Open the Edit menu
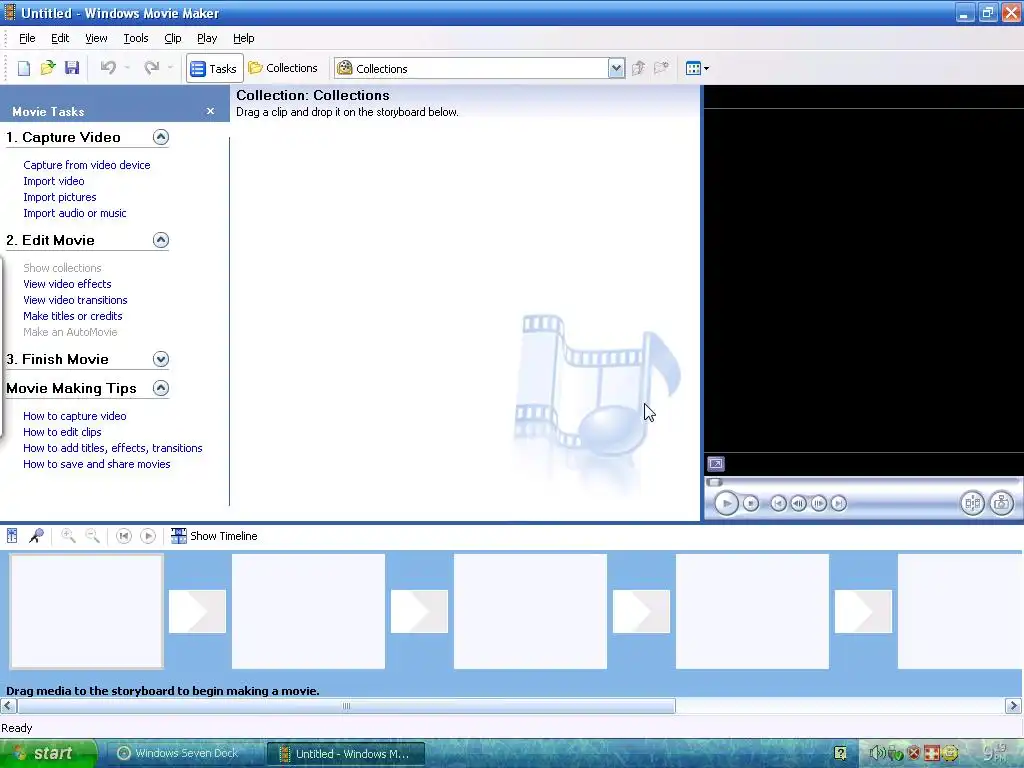The width and height of the screenshot is (1024, 768). click(x=60, y=38)
